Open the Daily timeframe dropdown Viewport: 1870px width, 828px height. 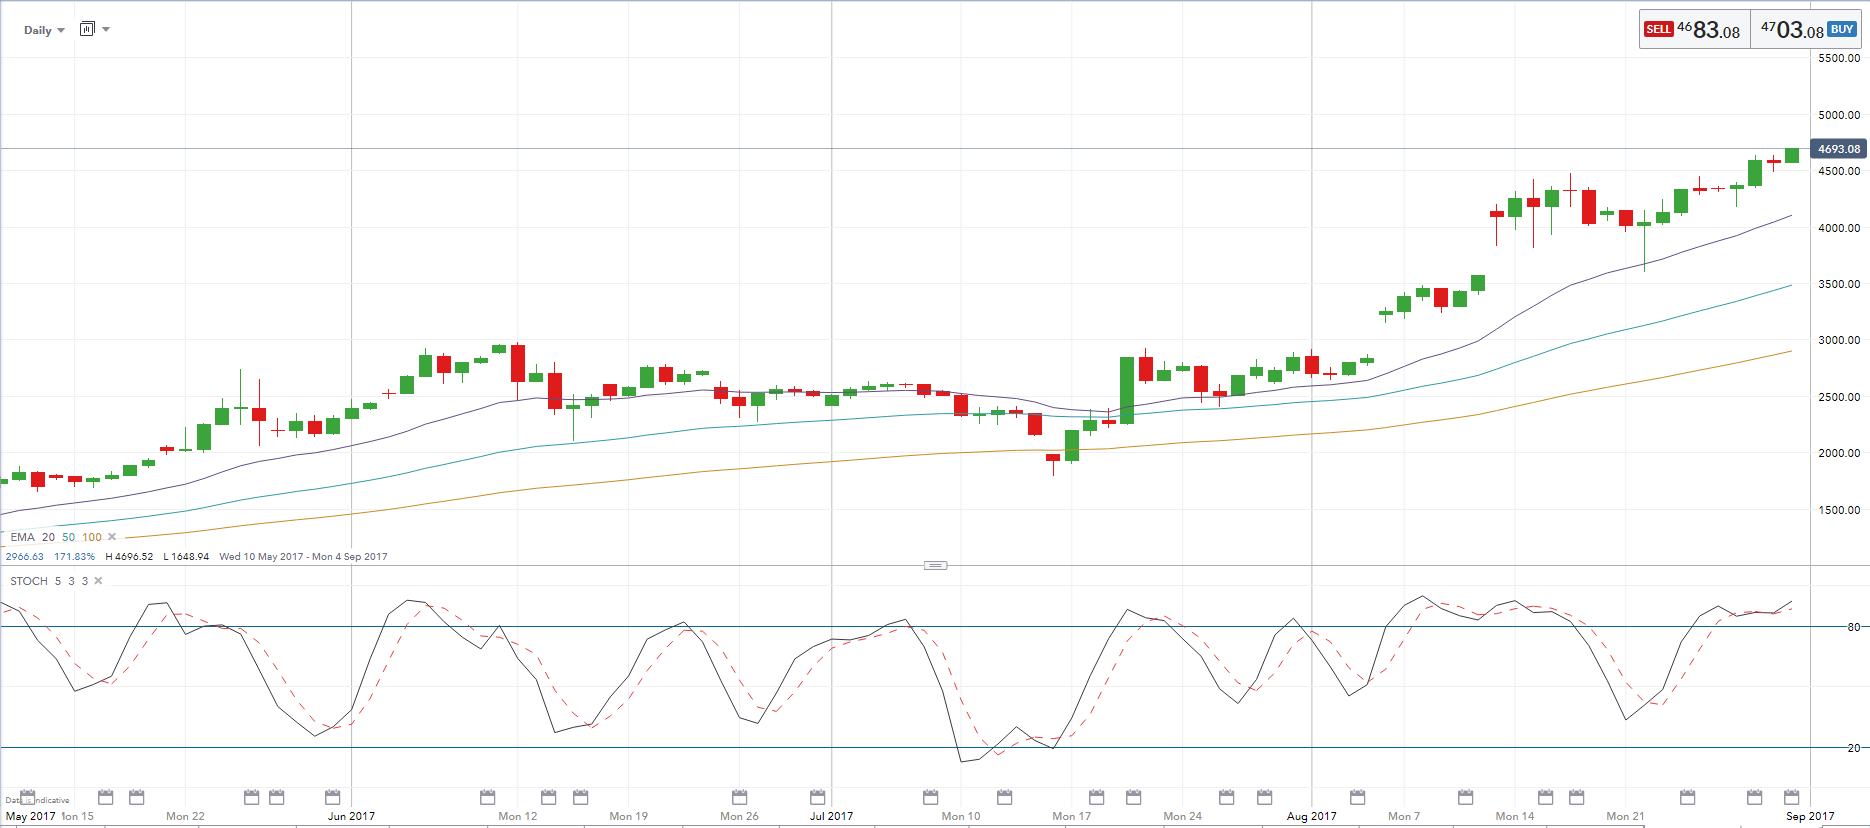(44, 30)
